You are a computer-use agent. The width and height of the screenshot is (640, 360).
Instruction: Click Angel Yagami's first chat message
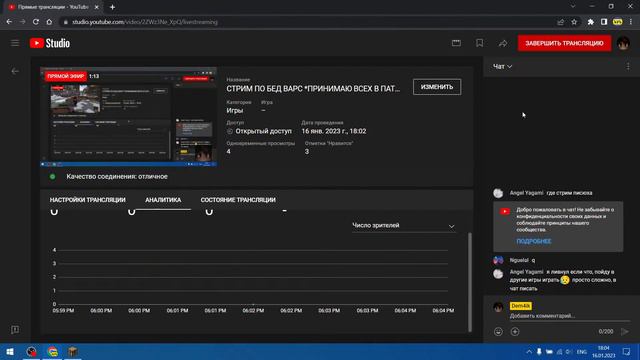click(551, 193)
